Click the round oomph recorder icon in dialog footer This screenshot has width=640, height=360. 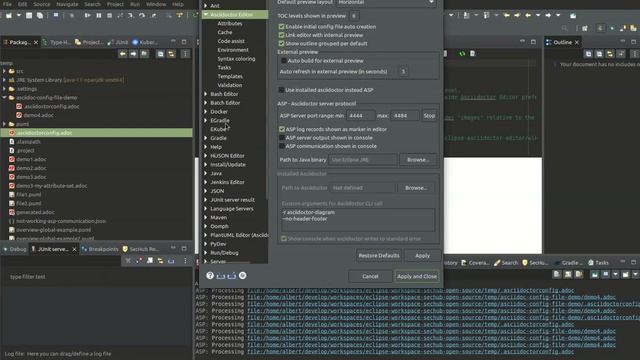242,276
